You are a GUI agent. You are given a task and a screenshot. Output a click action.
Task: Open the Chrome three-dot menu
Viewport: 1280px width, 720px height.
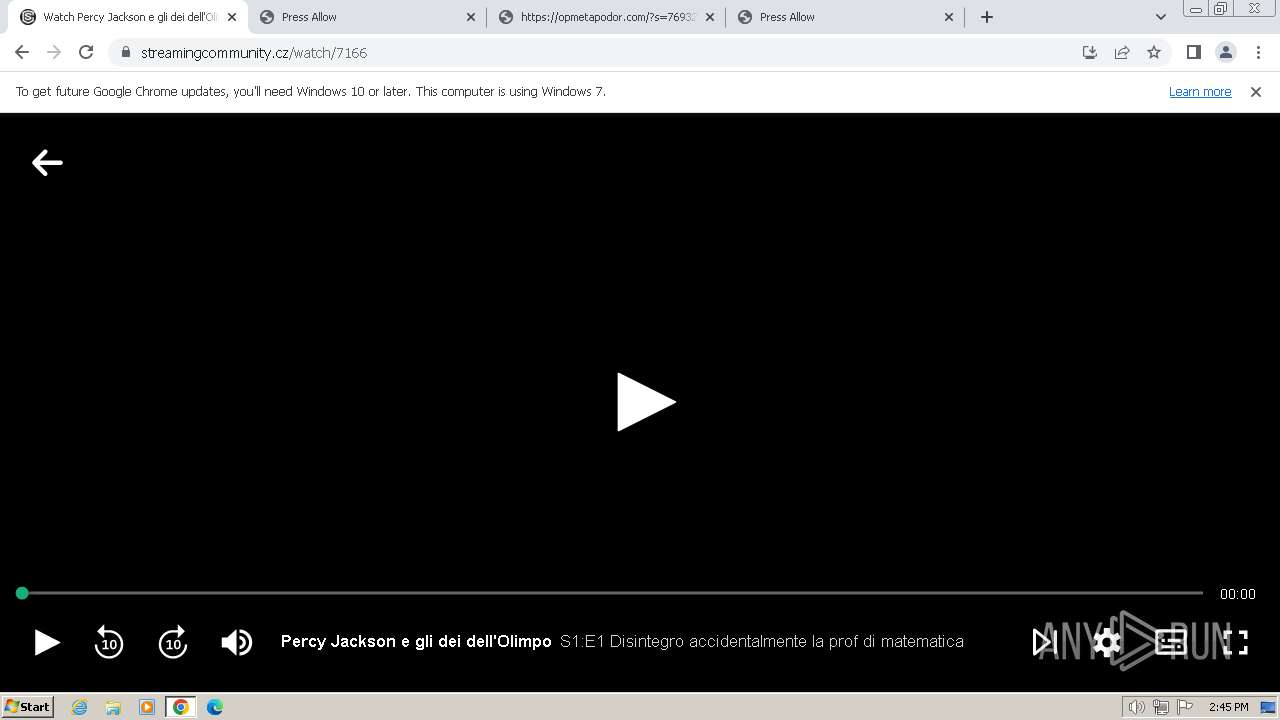click(x=1258, y=52)
